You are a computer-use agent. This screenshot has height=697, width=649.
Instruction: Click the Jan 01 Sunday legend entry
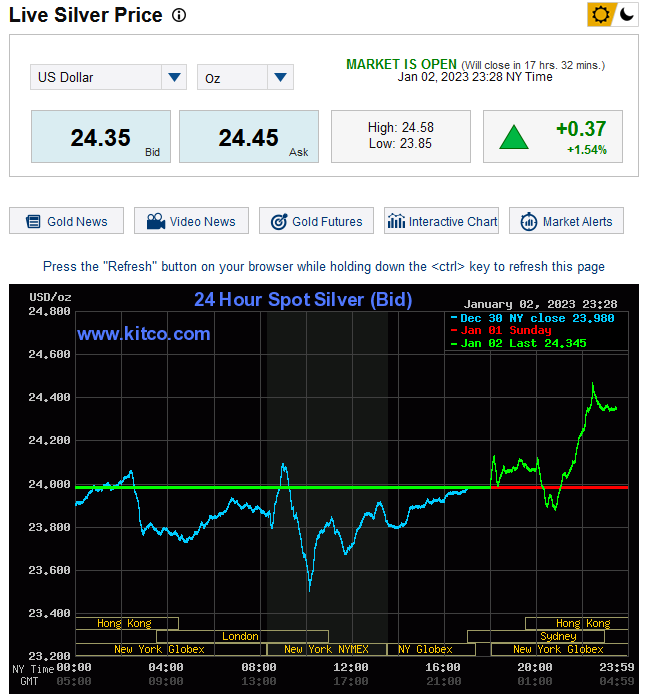pyautogui.click(x=501, y=330)
